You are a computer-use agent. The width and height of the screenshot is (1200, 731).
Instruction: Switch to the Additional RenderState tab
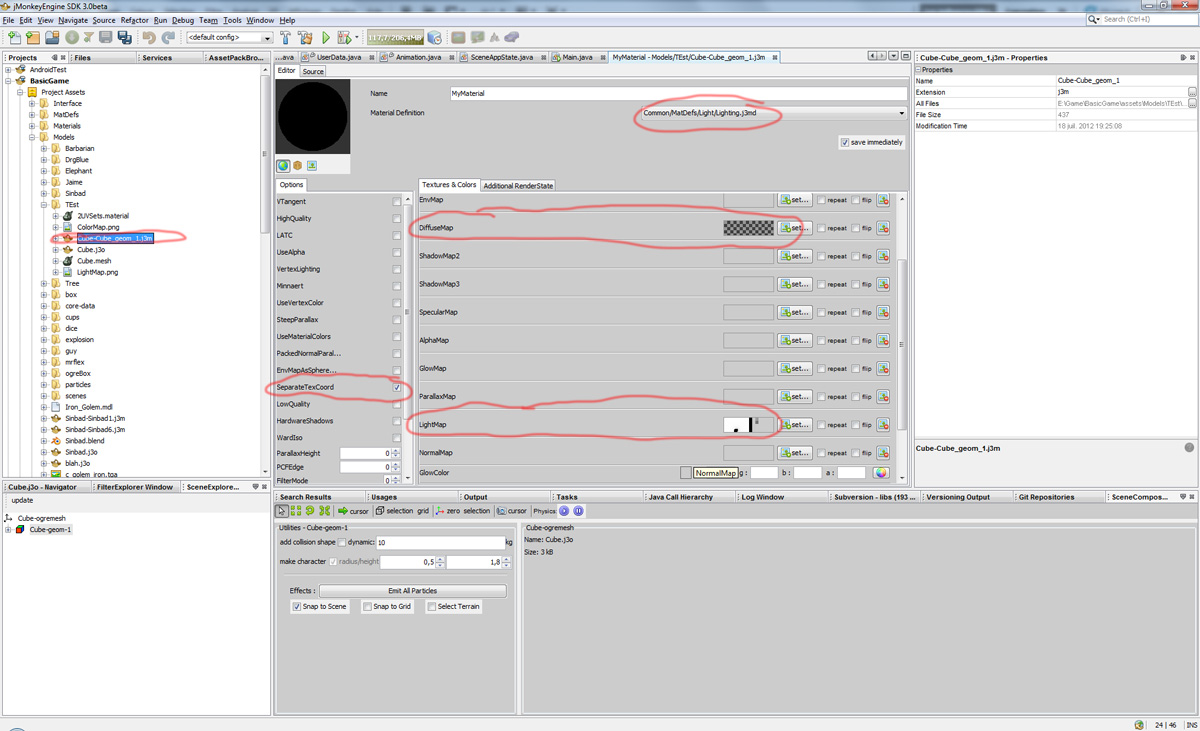518,186
